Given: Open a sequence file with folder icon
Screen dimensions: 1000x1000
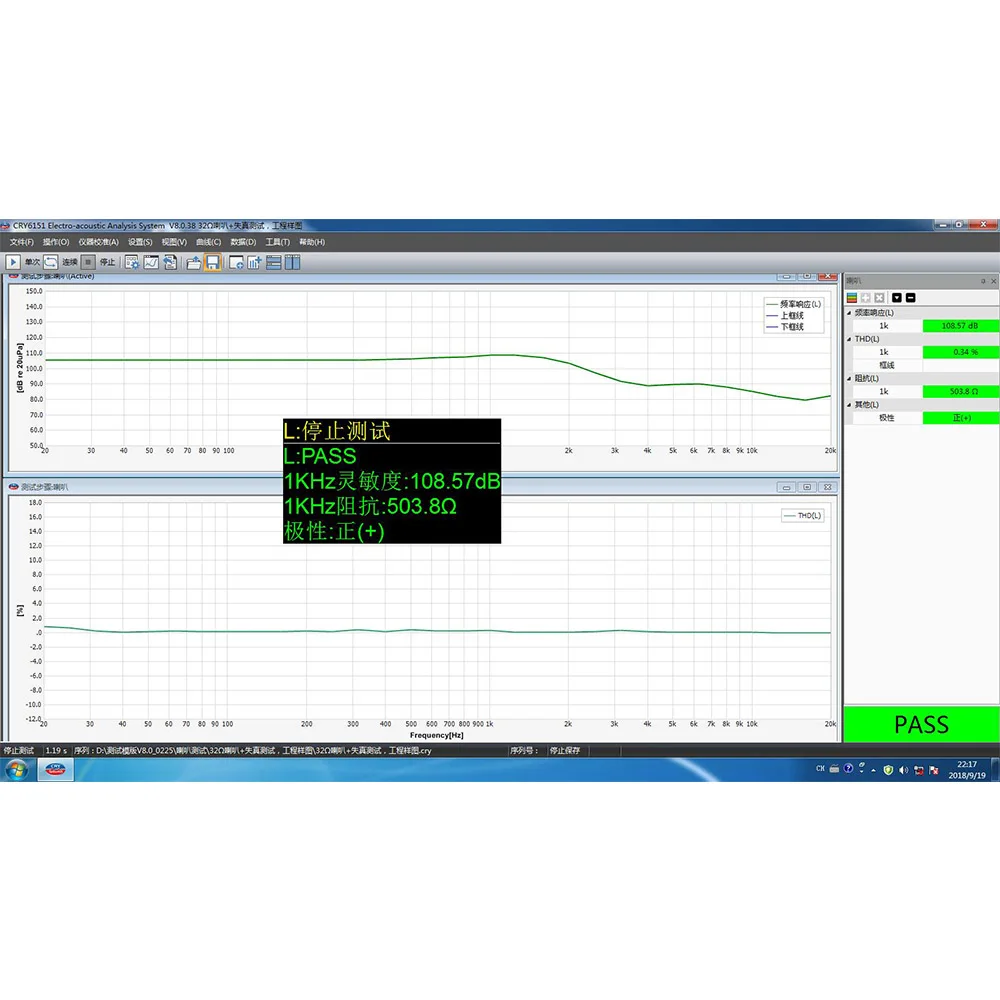Looking at the screenshot, I should point(193,262).
